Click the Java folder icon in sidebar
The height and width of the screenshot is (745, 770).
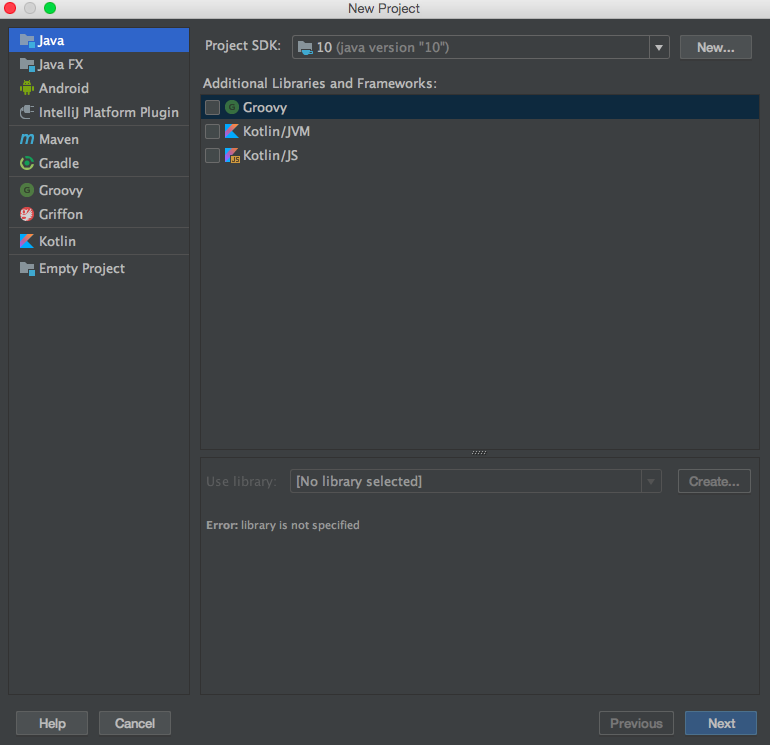(x=27, y=40)
